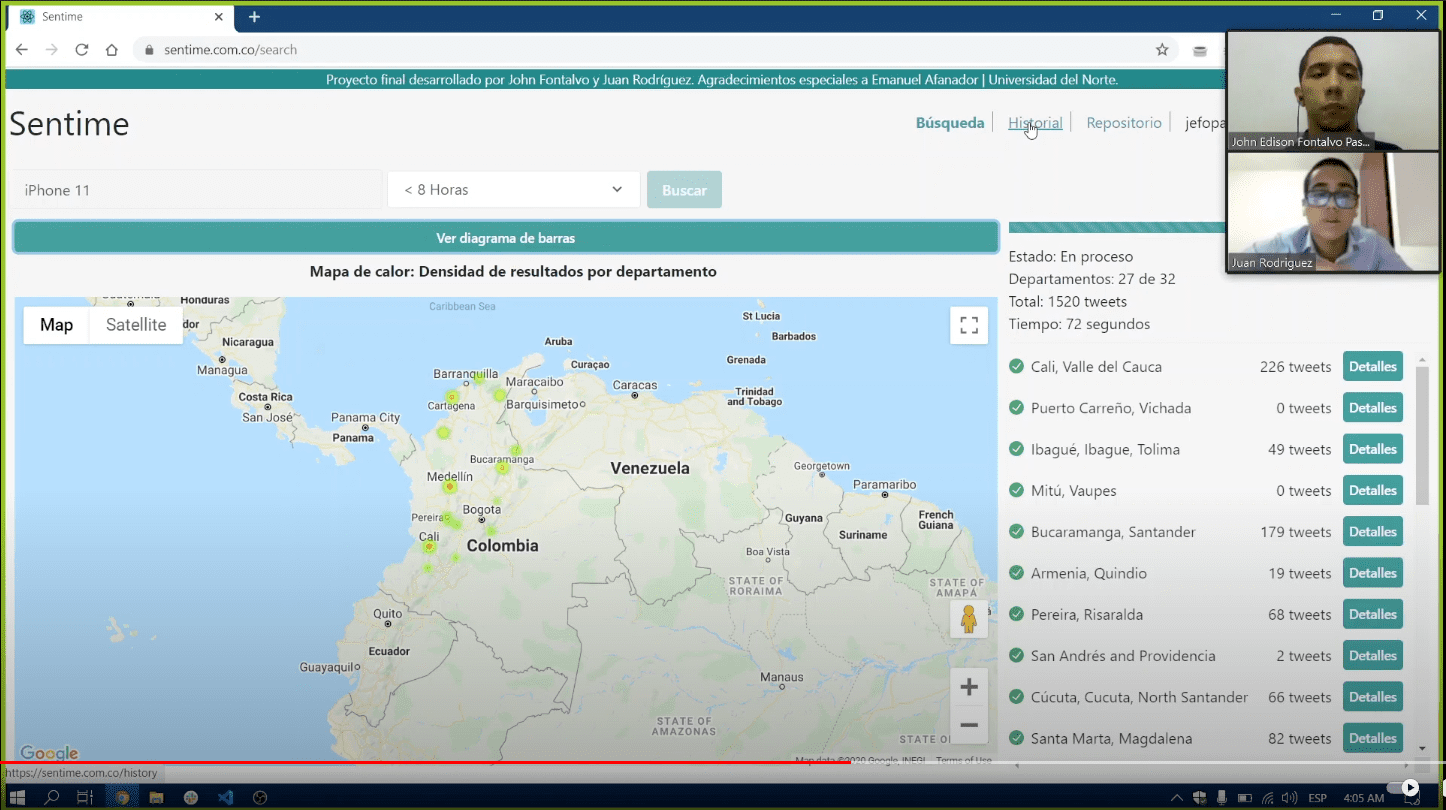This screenshot has width=1446, height=810.
Task: Open the '< 8 Horas' time range dropdown
Action: (x=514, y=190)
